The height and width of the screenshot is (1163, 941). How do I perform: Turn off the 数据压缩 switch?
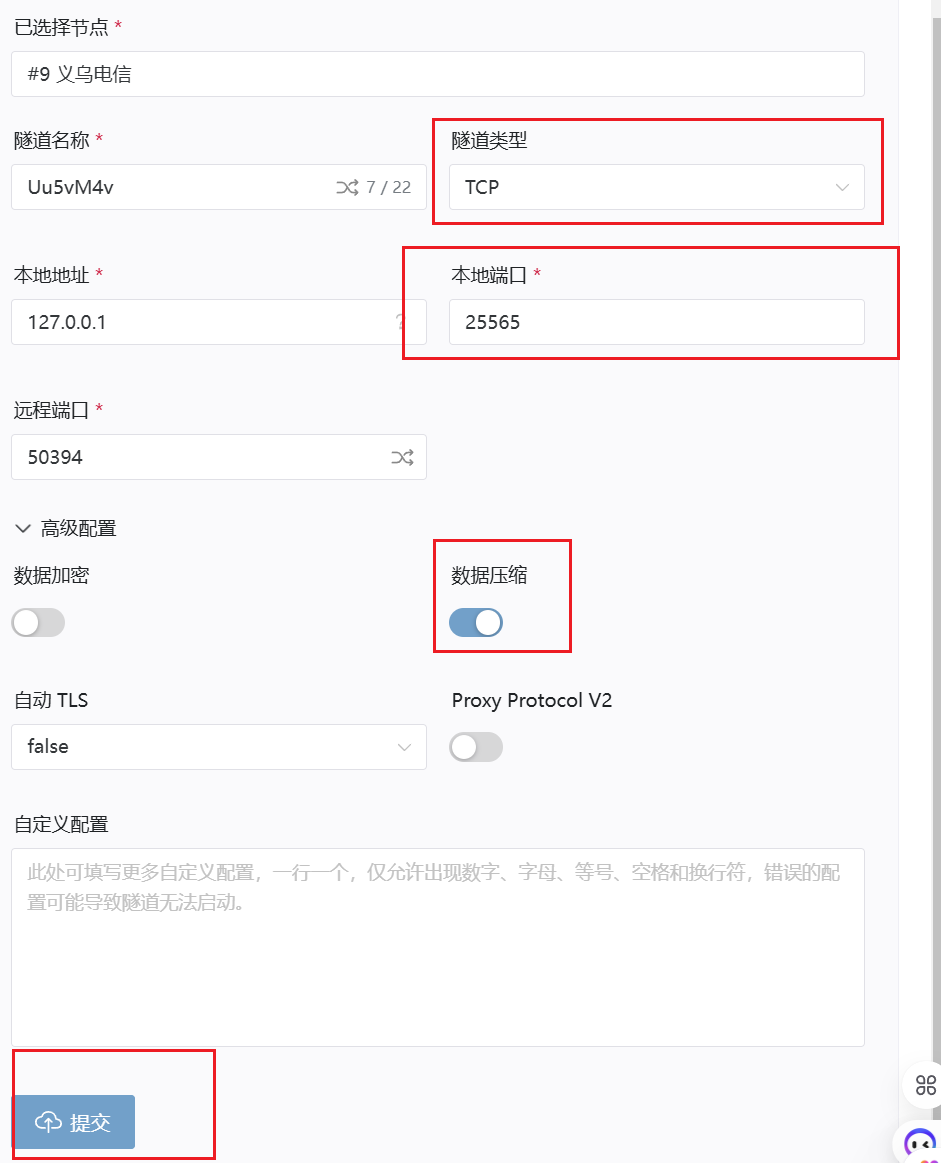[x=476, y=623]
